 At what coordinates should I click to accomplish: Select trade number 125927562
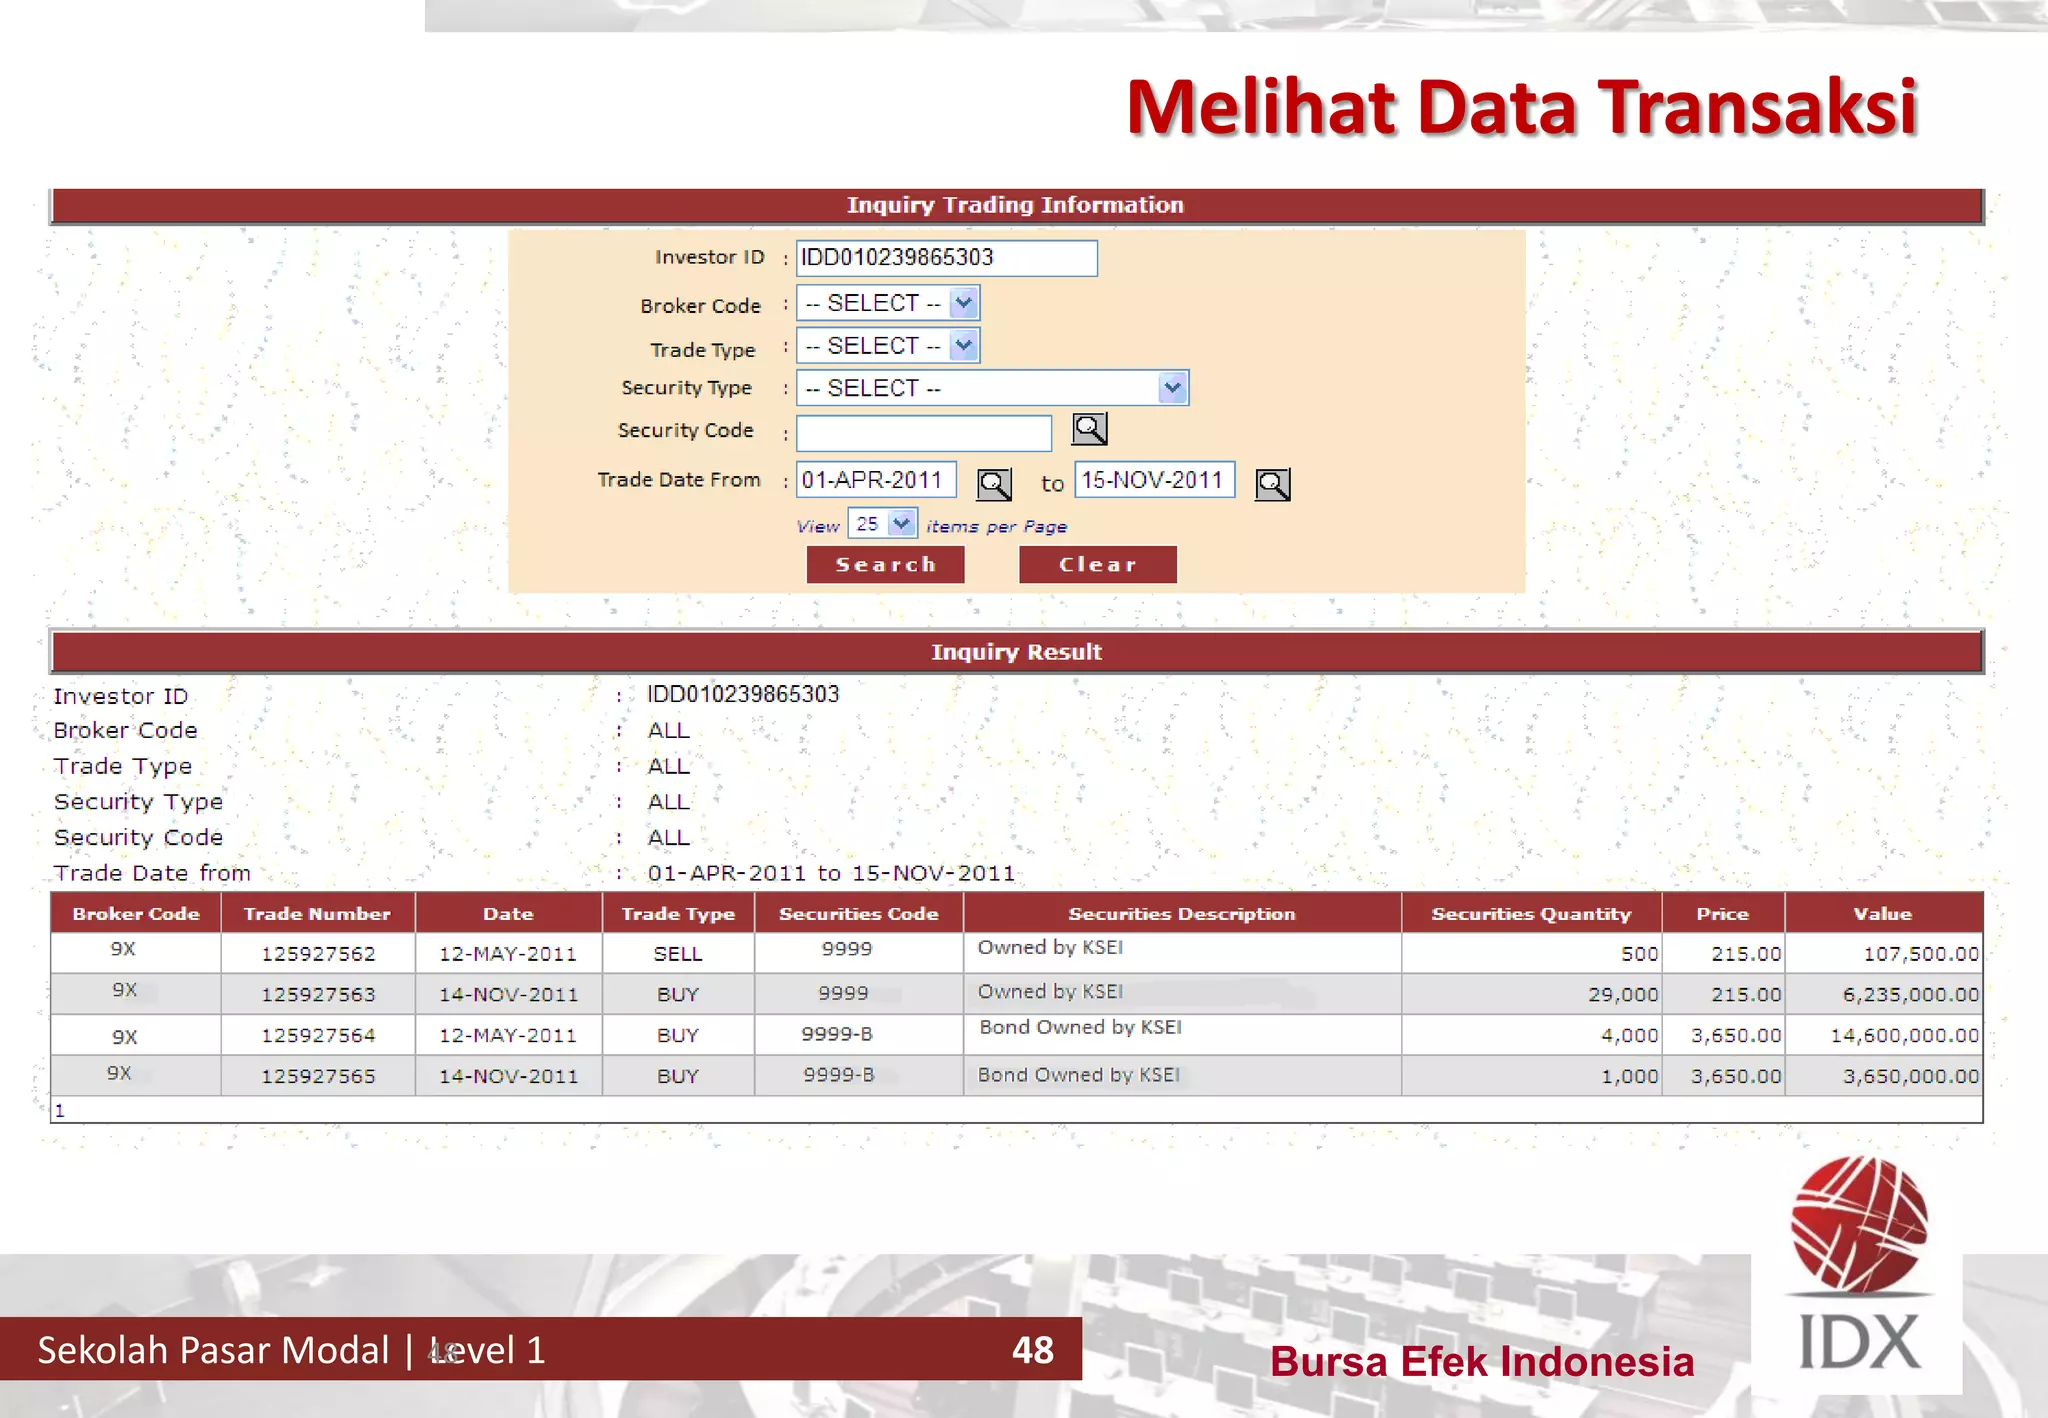point(318,954)
